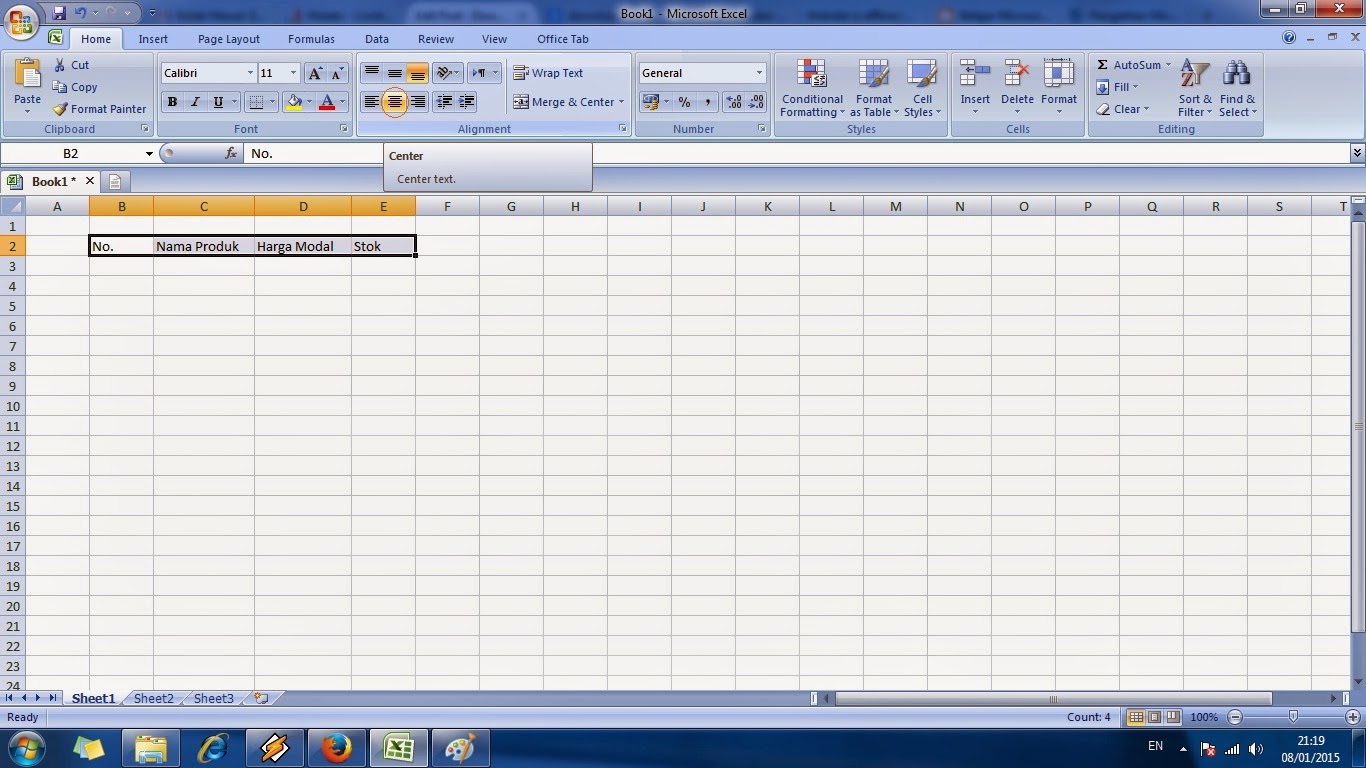Save workbook from Quick Access toolbar
1366x768 pixels.
pos(59,13)
